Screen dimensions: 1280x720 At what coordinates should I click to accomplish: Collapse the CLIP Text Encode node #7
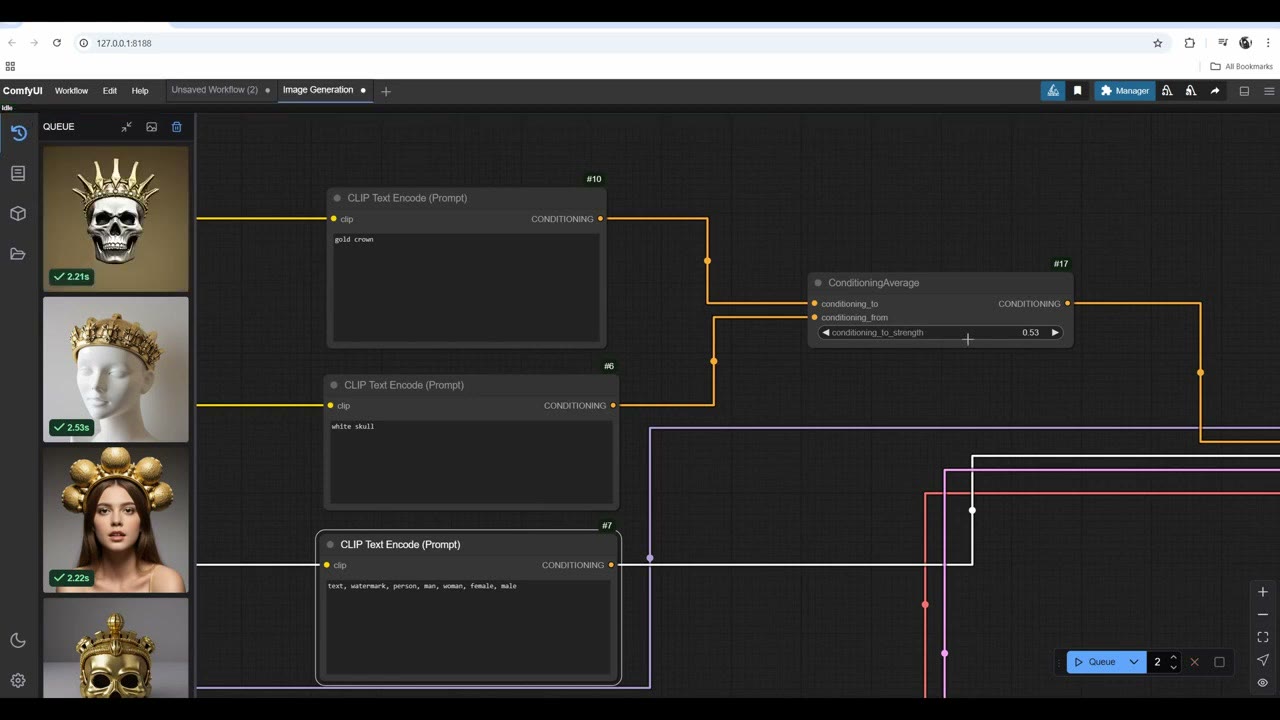pyautogui.click(x=330, y=545)
